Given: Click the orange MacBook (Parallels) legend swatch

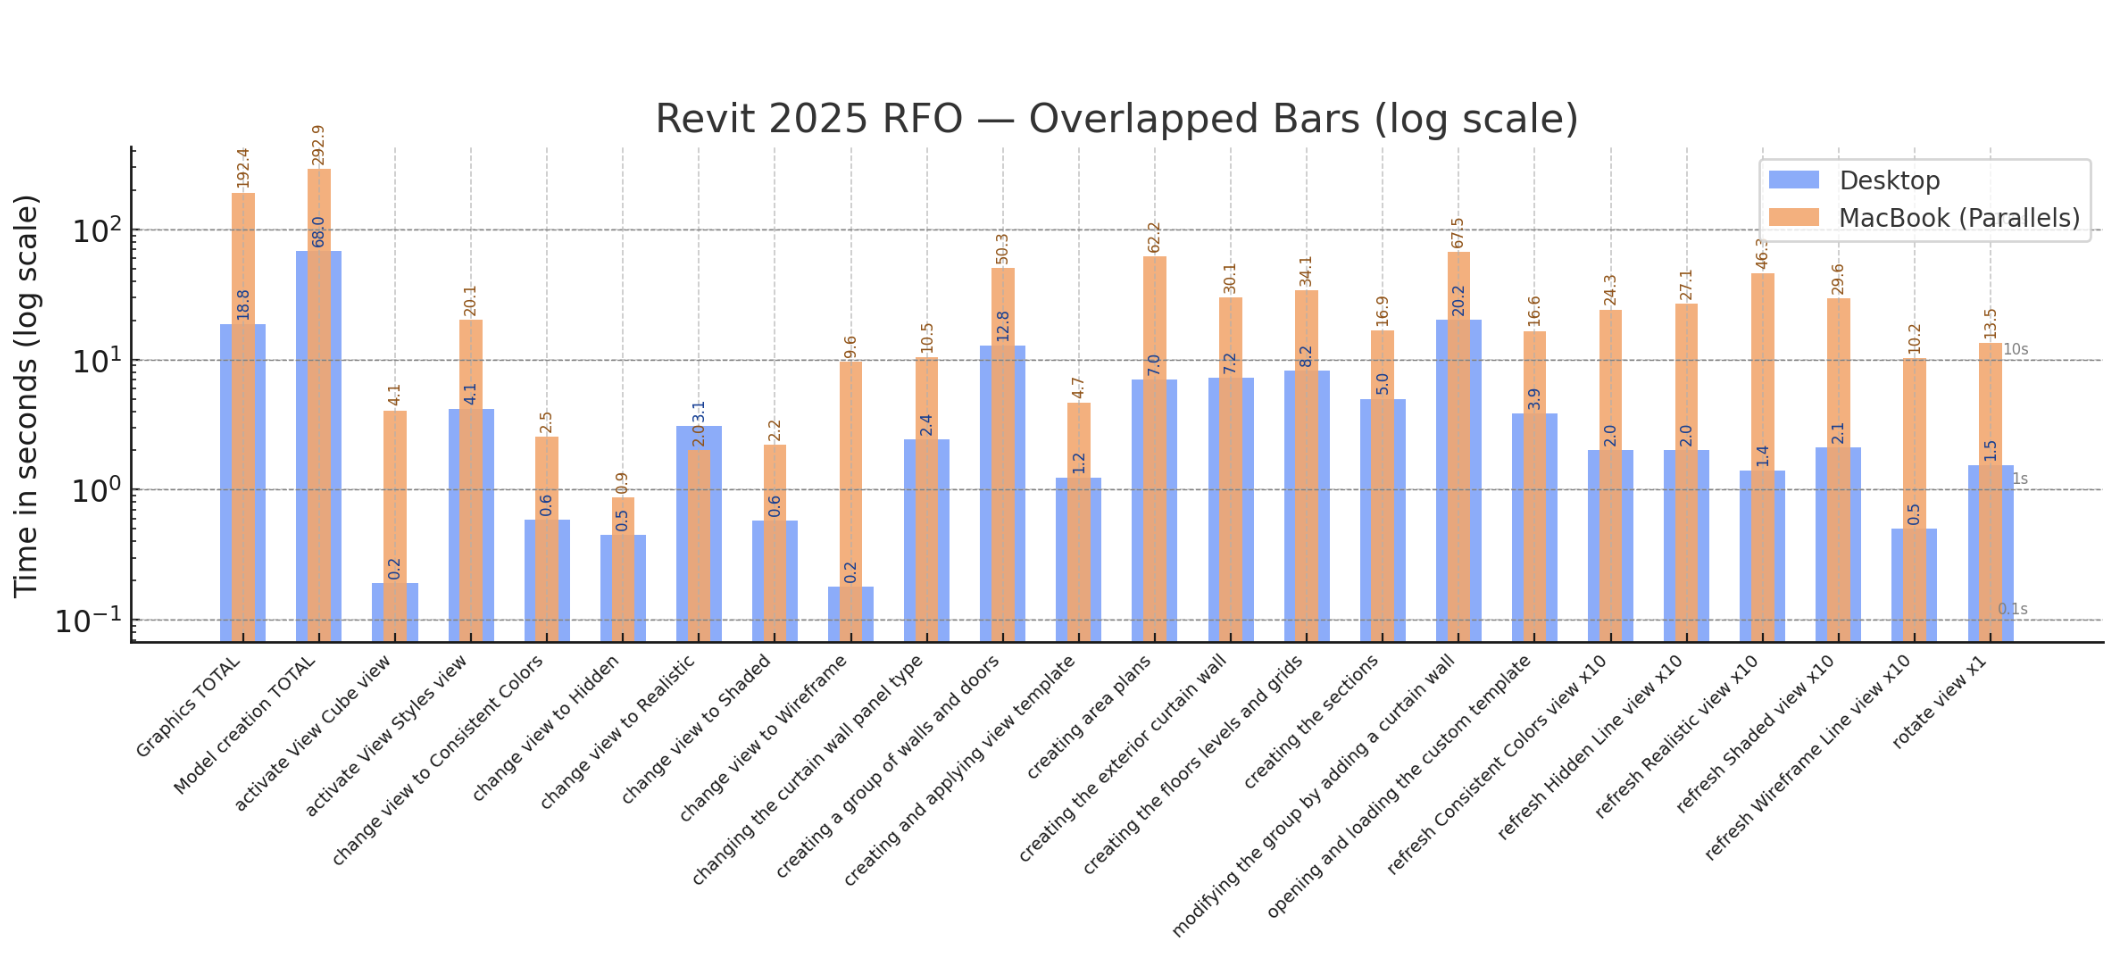Looking at the screenshot, I should tap(1794, 217).
